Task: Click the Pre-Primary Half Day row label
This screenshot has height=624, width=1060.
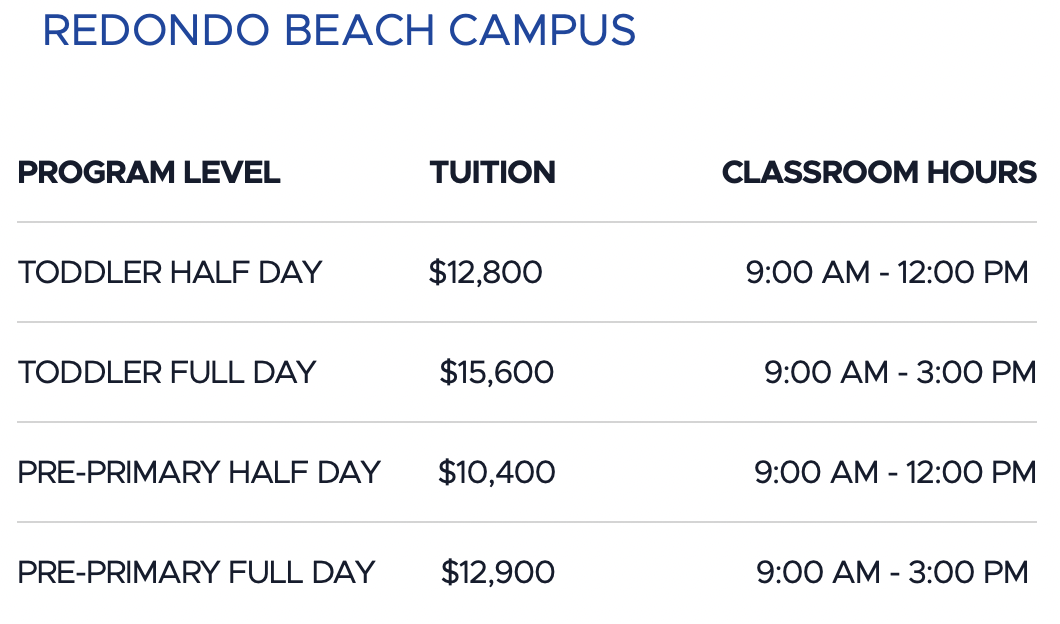Action: click(x=199, y=473)
